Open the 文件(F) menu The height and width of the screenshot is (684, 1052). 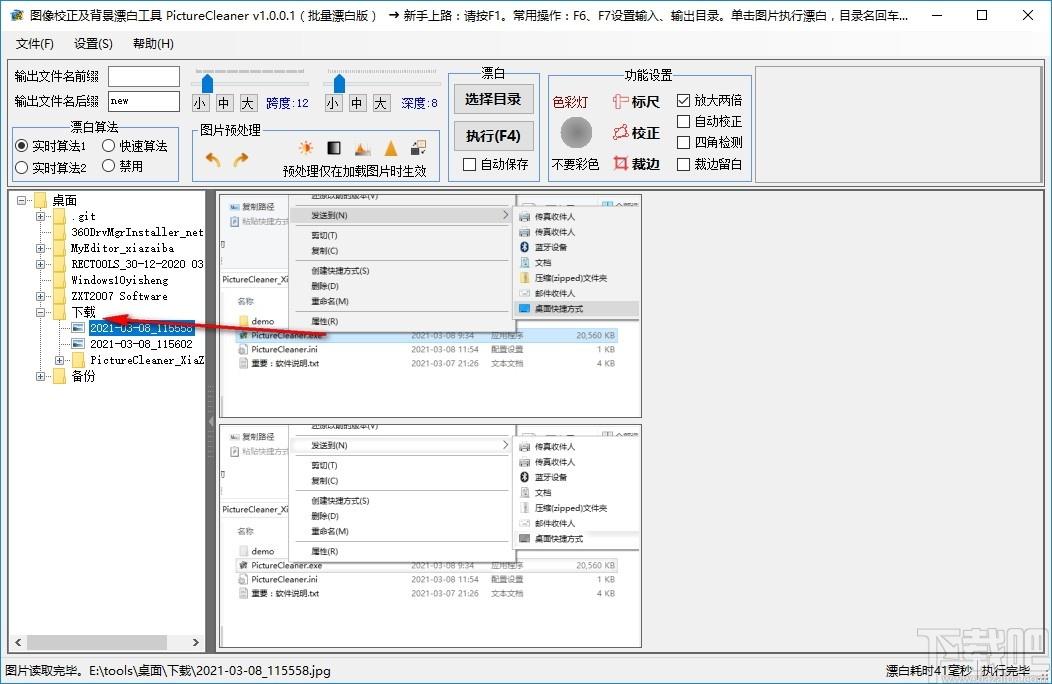pos(35,44)
